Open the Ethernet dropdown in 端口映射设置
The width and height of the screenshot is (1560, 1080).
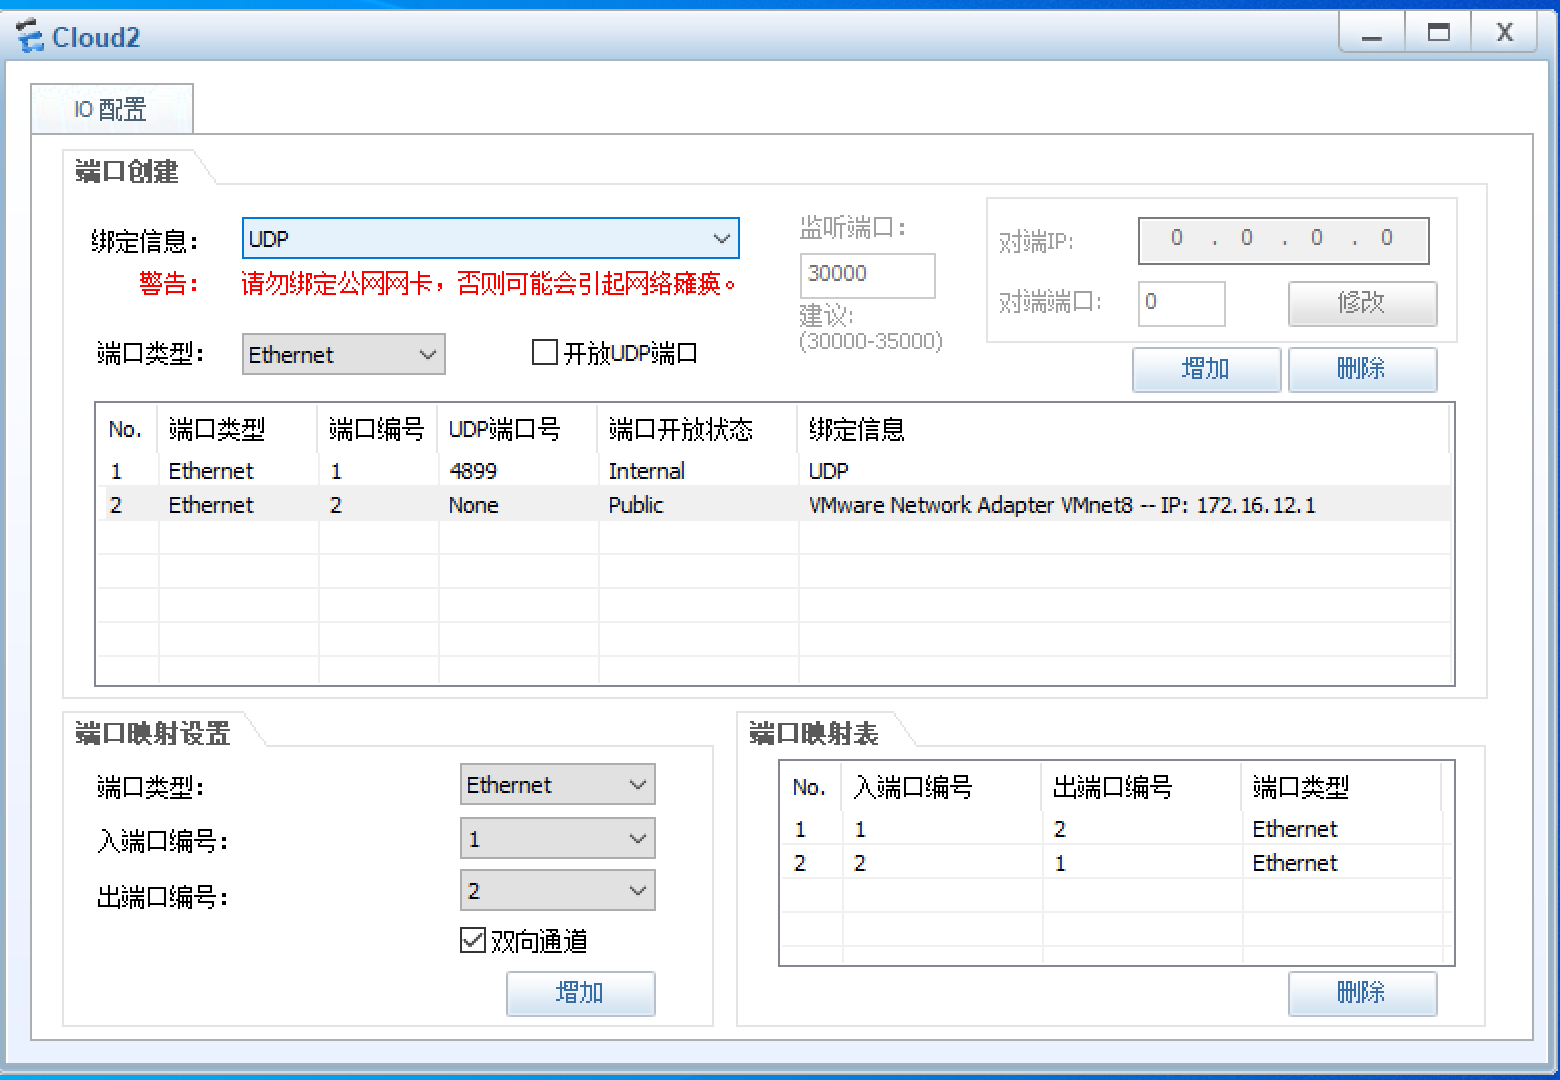(557, 785)
